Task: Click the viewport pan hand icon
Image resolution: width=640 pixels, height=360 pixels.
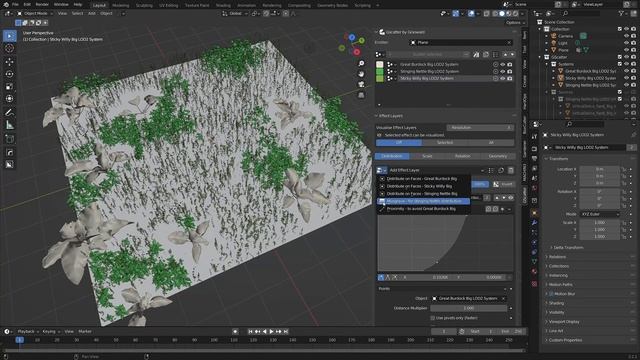Action: point(361,74)
